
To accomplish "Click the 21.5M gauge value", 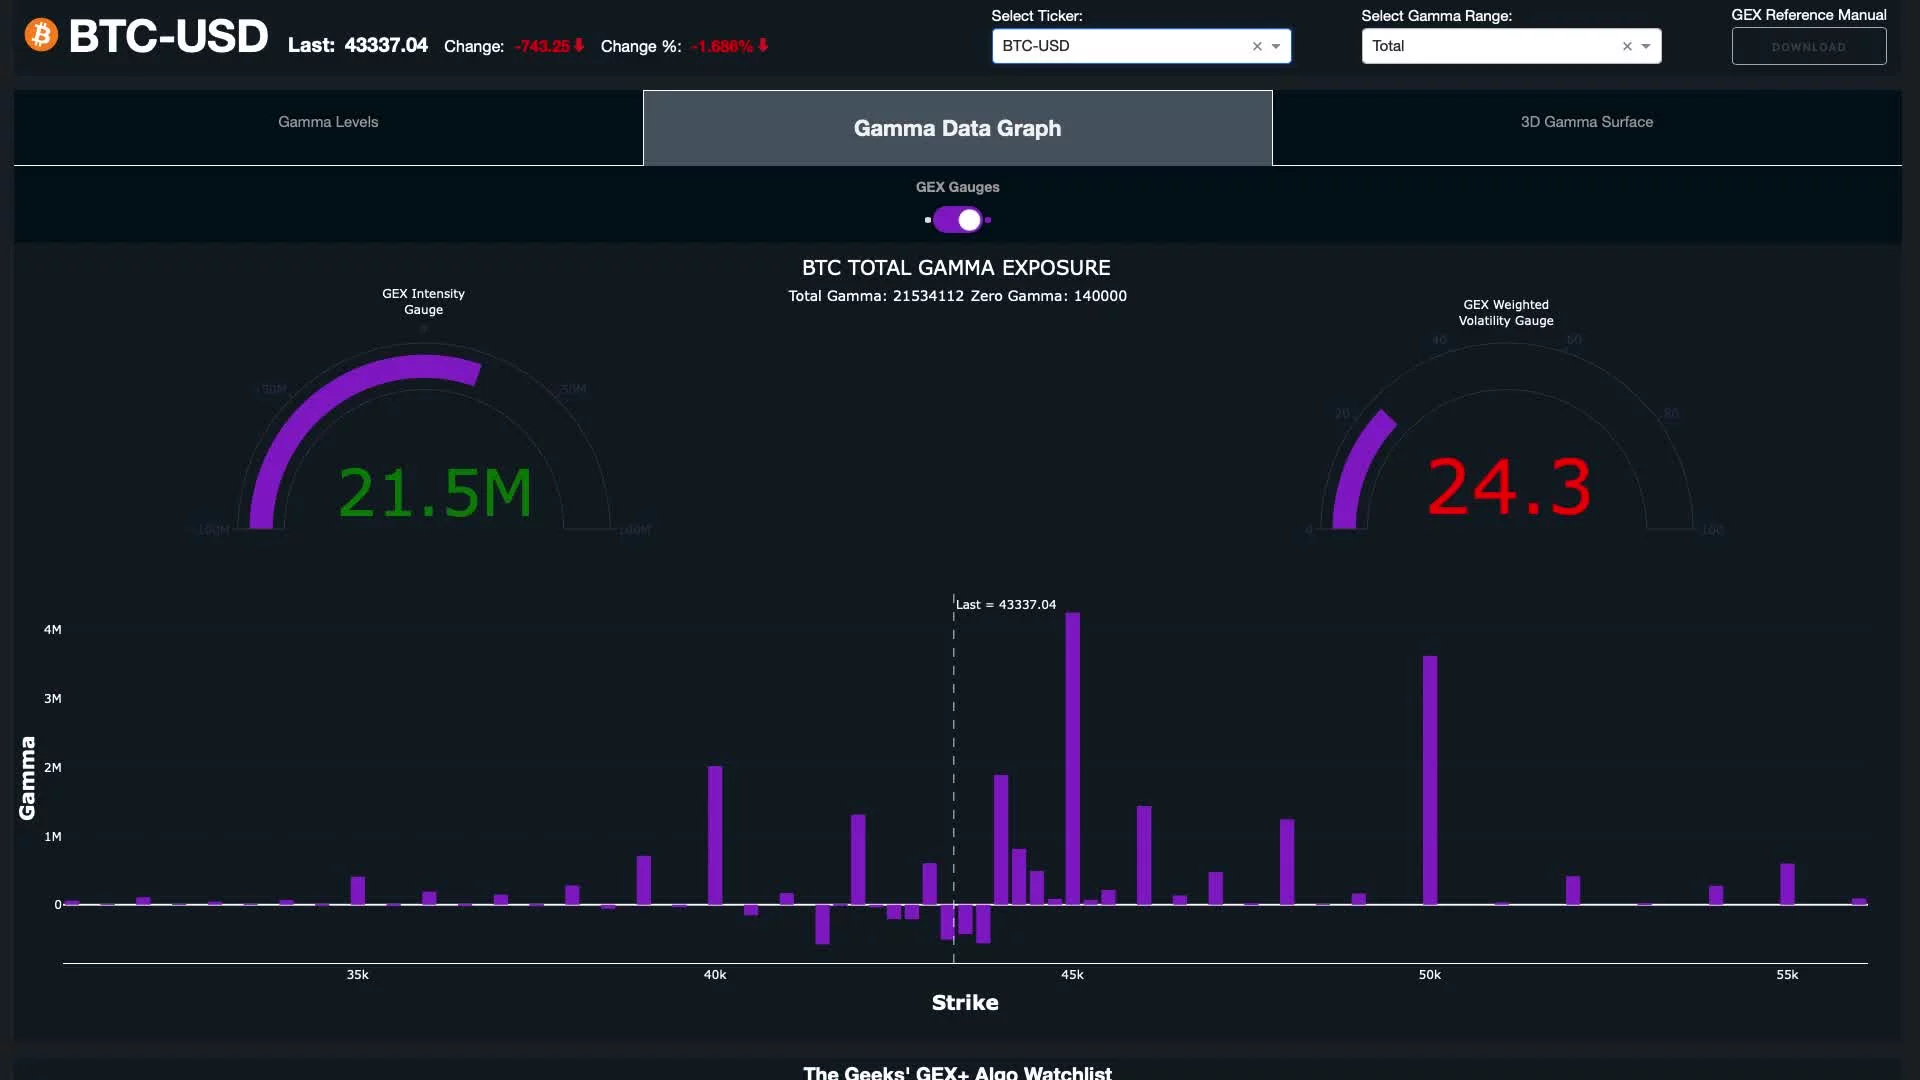I will (435, 493).
